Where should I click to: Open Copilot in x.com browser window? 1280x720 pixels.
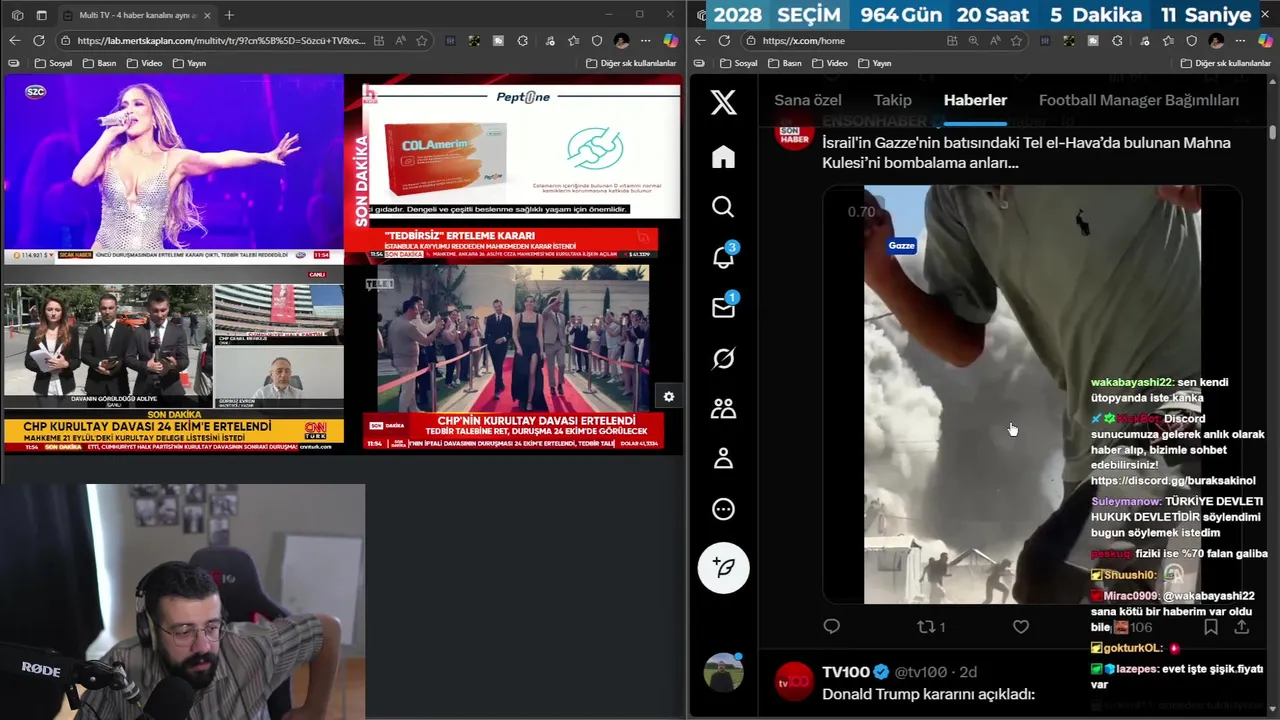pyautogui.click(x=1265, y=40)
